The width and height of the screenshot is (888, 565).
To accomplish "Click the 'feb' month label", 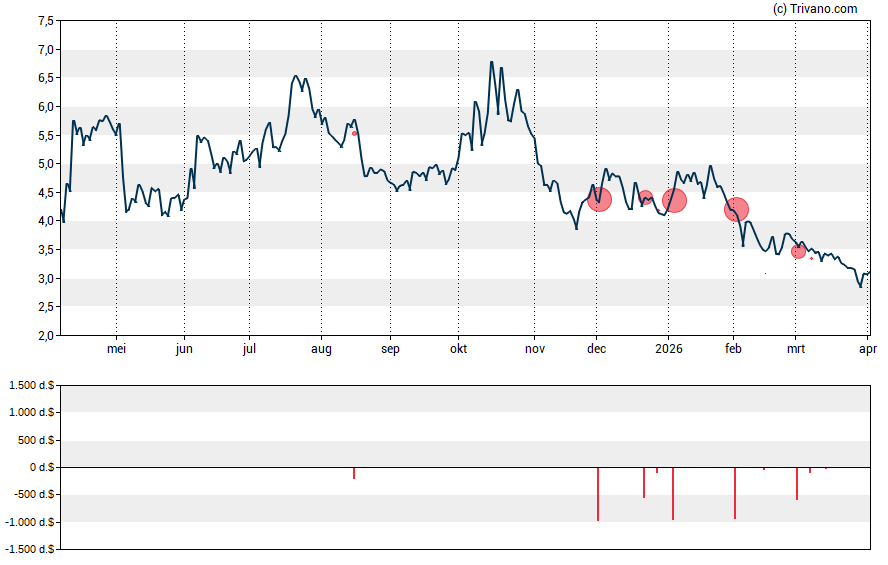I will [733, 349].
